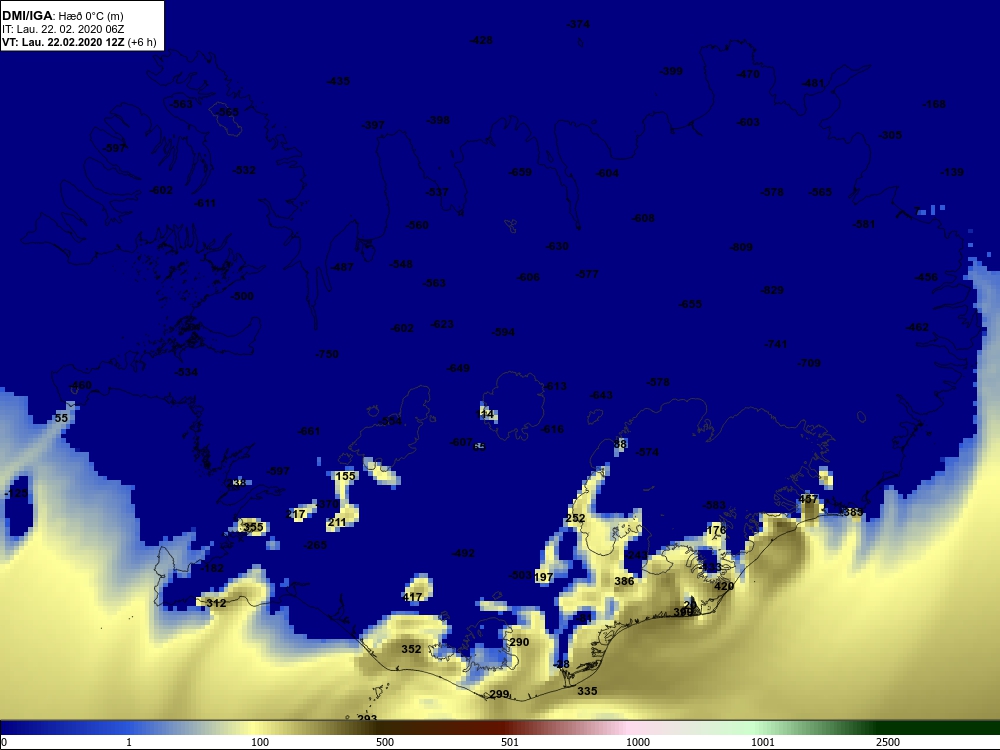Click the colorbar label '2500'

888,742
